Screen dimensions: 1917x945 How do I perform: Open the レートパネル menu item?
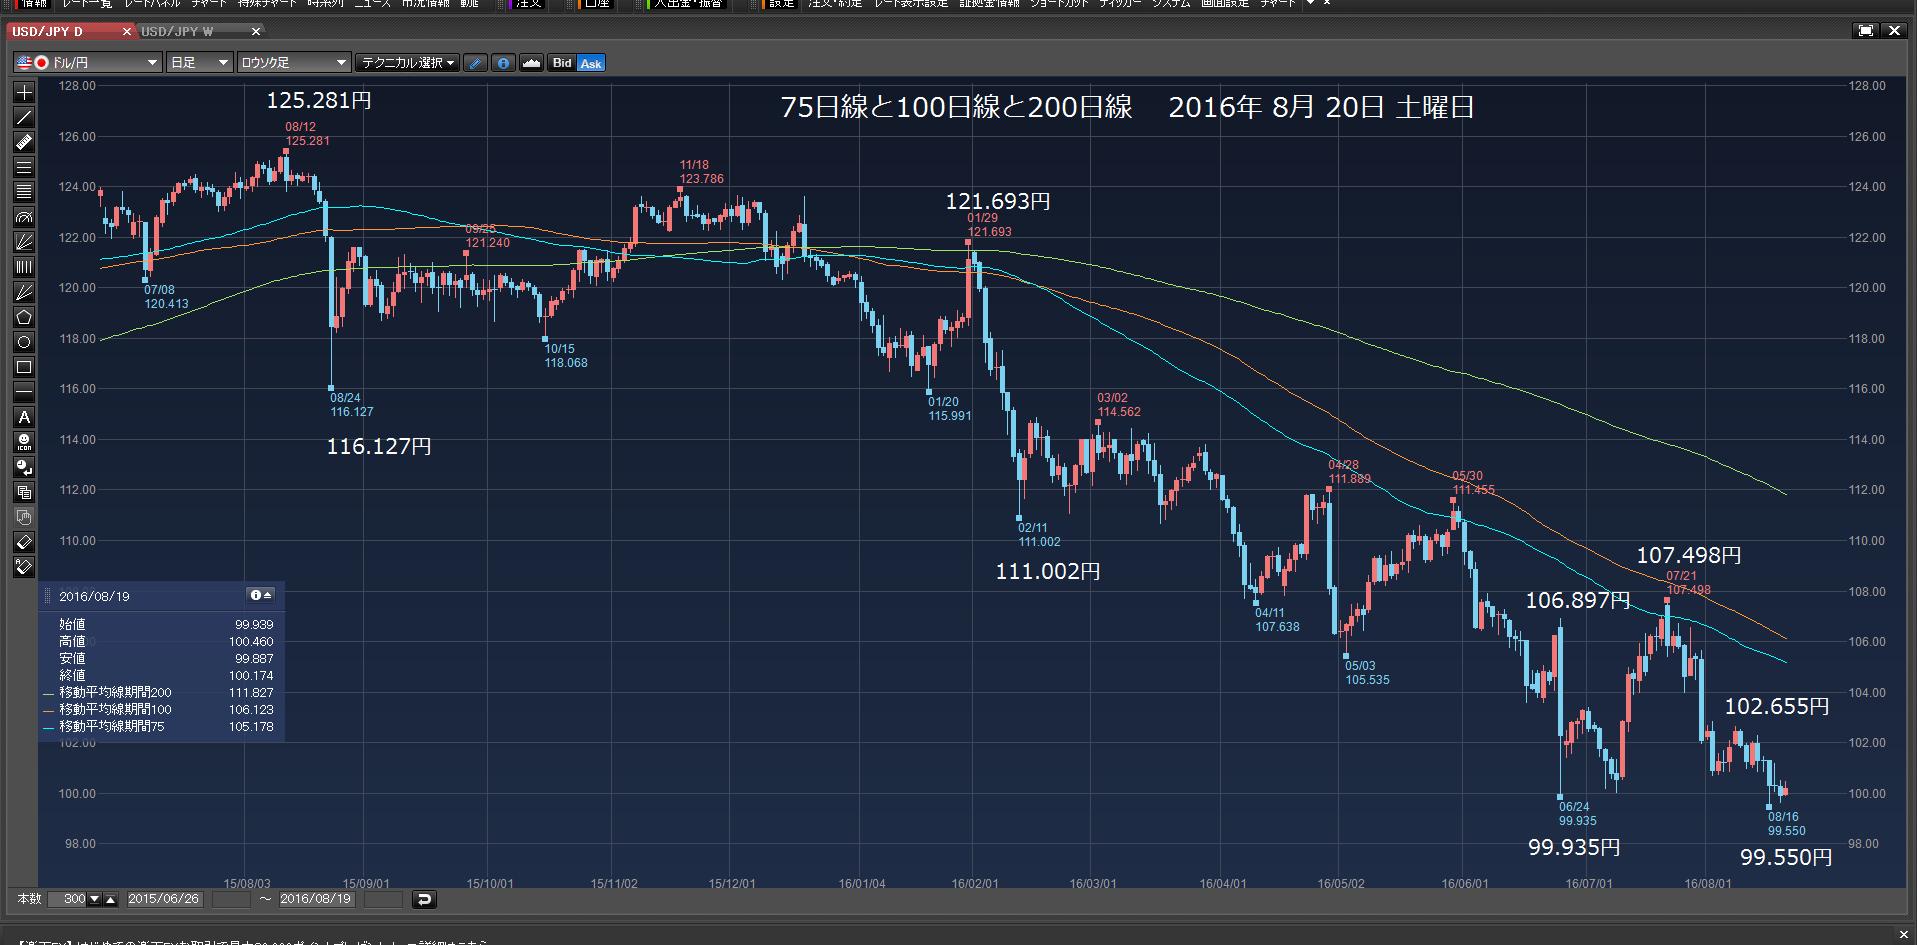tap(152, 3)
